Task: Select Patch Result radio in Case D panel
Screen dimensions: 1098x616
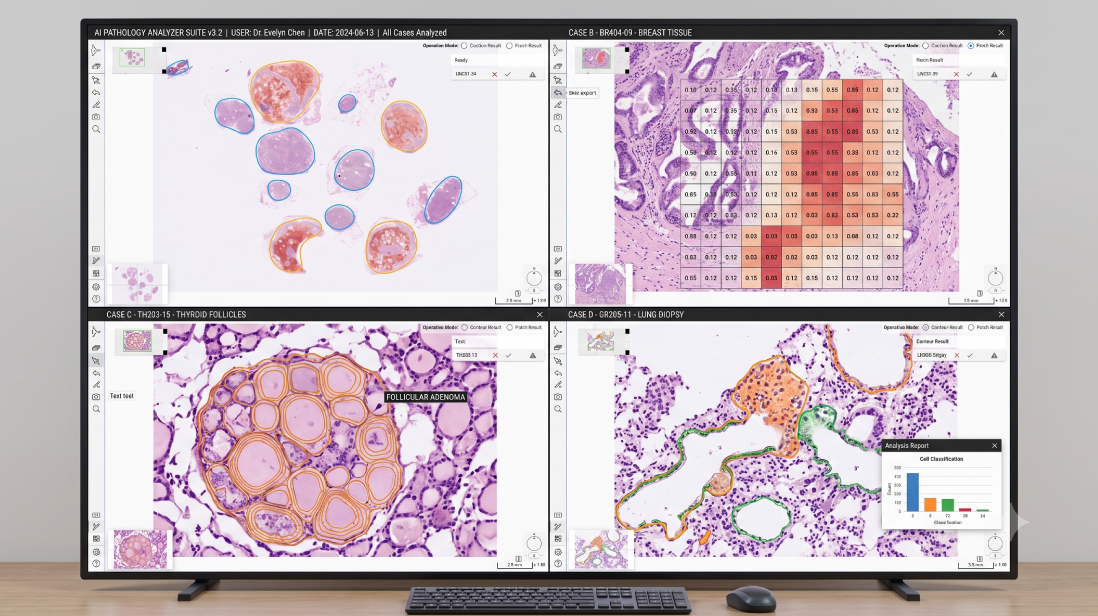Action: (971, 328)
